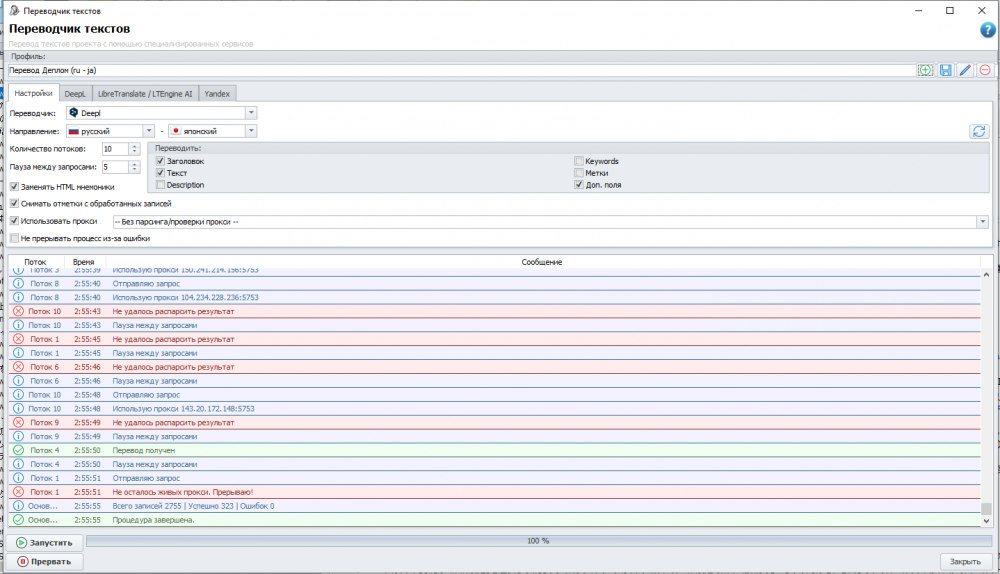Enable the Description checkbox
1000x574 pixels.
pos(160,185)
